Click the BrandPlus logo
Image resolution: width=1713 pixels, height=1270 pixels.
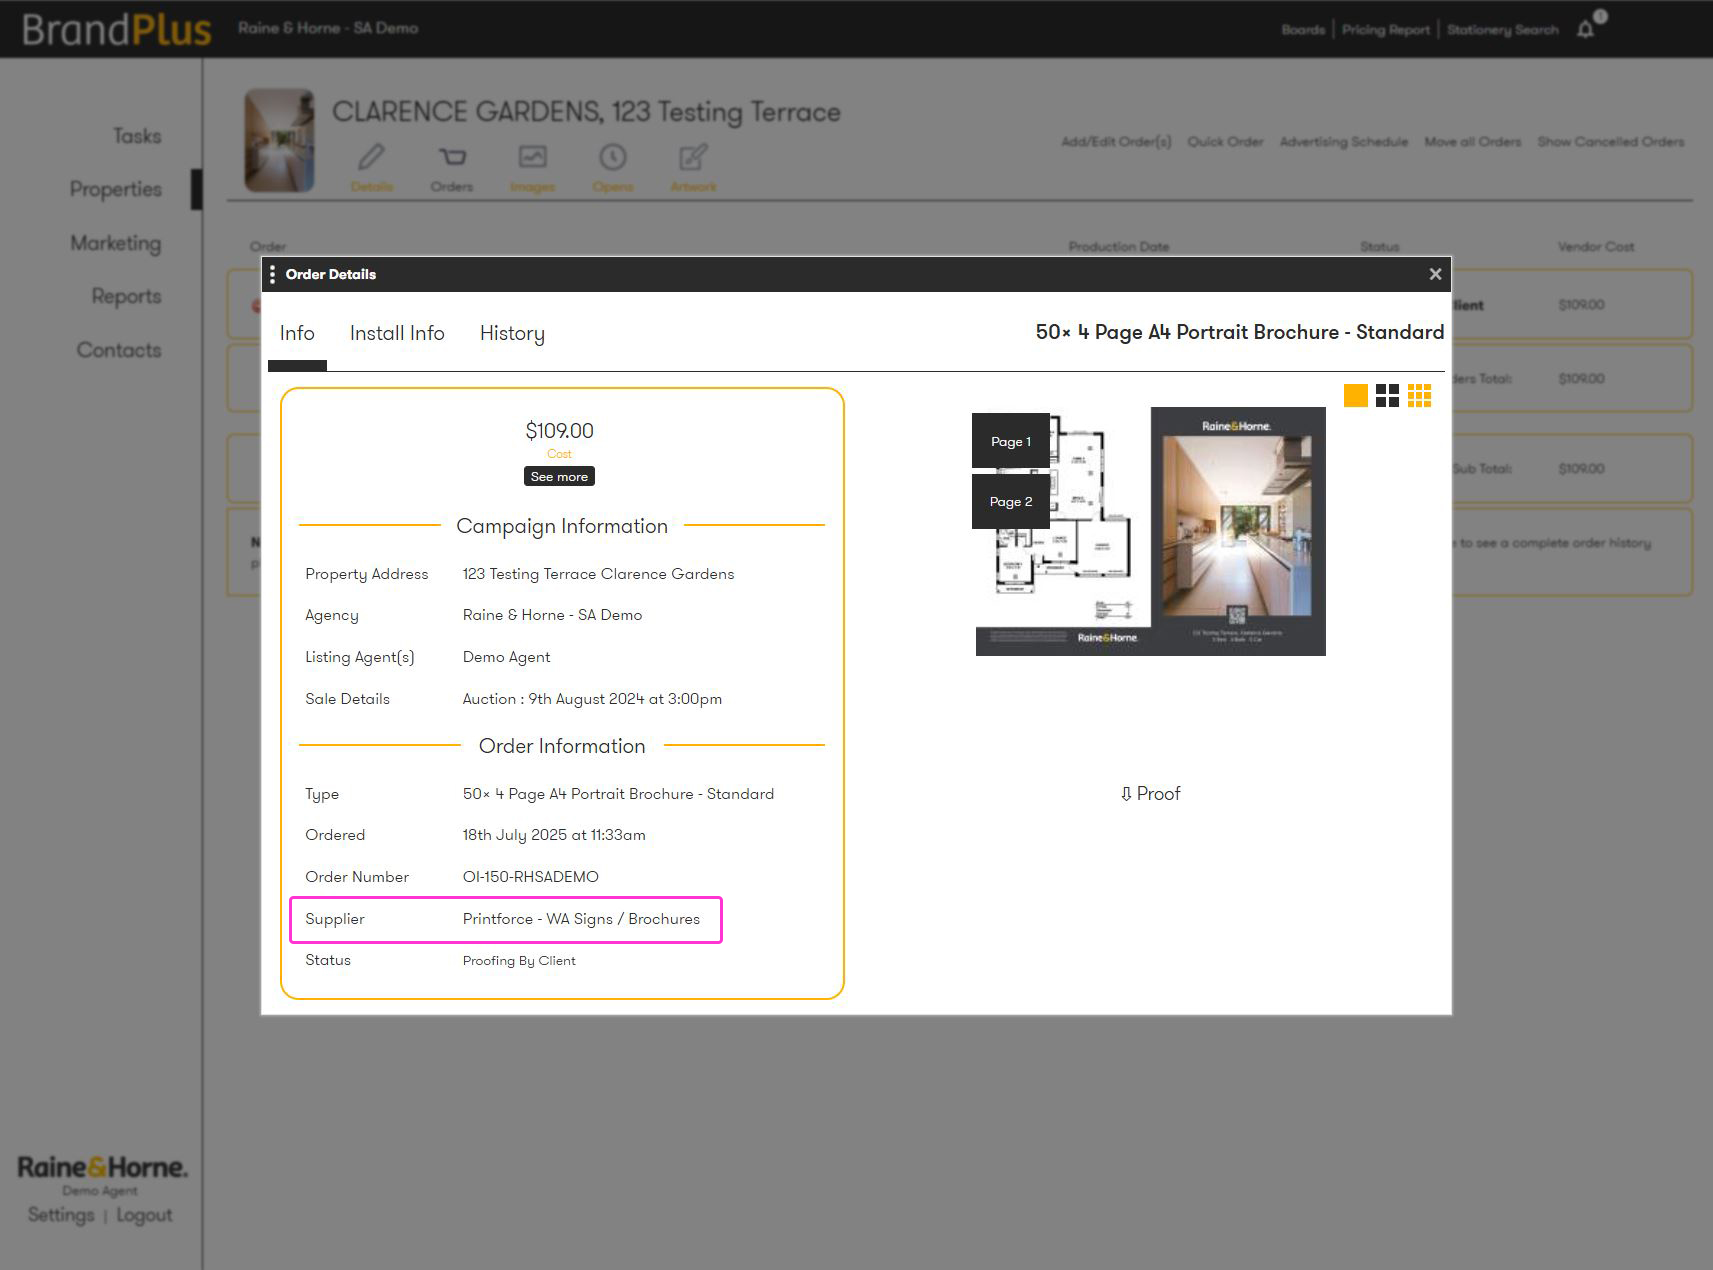pos(117,29)
